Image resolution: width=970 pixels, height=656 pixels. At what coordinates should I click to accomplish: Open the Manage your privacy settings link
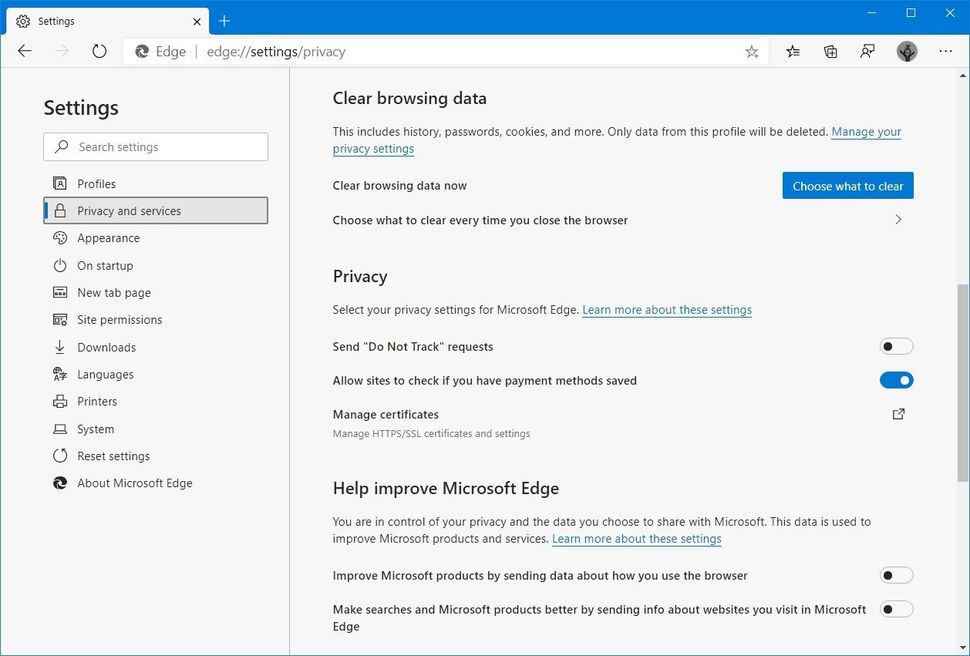coord(866,131)
